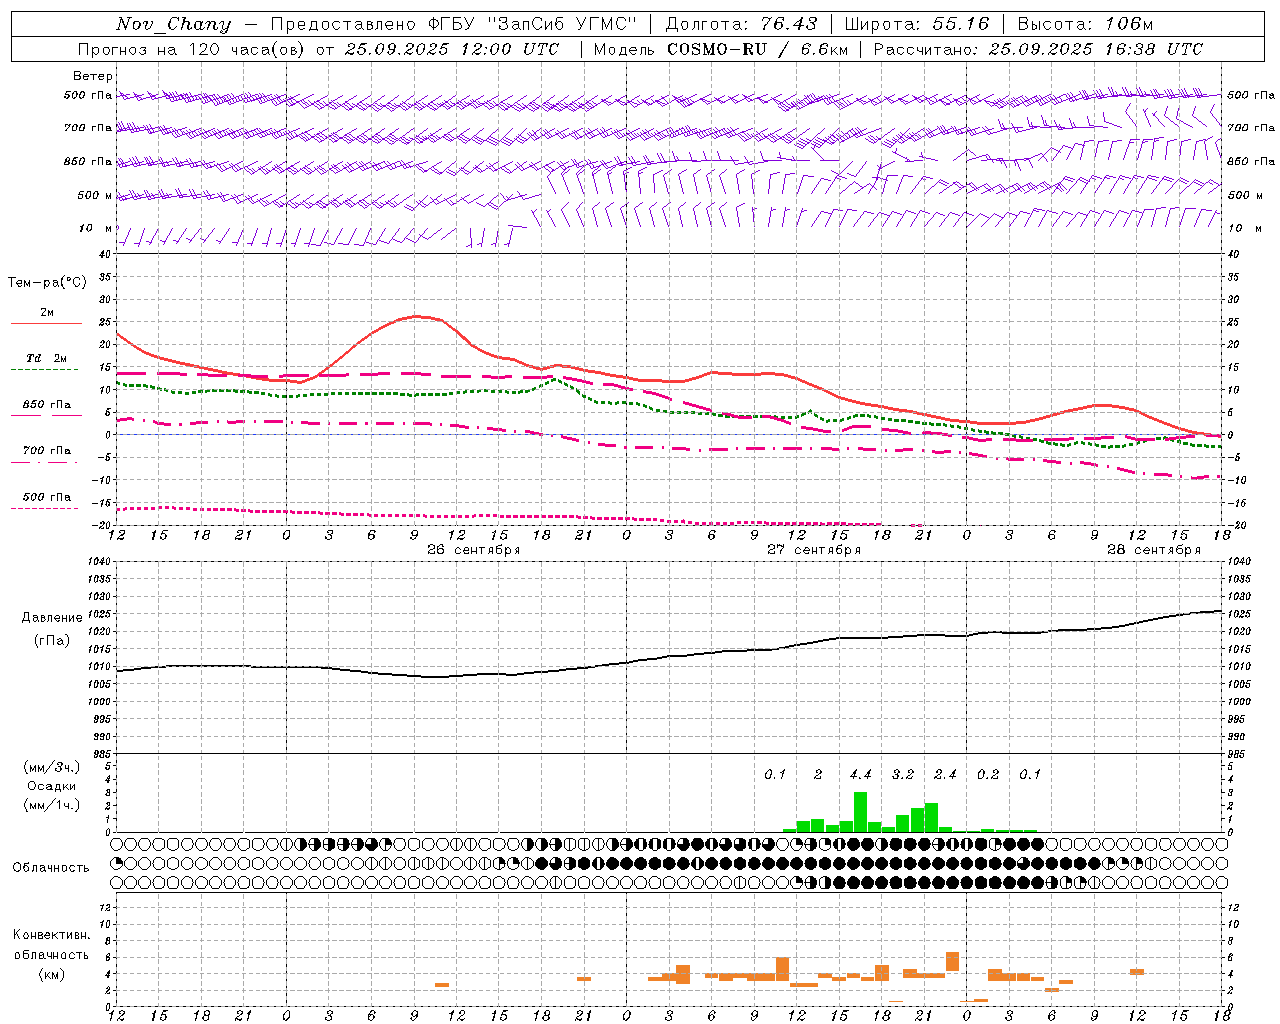Click the 26 сентября date label
This screenshot has width=1280, height=1024.
click(473, 550)
